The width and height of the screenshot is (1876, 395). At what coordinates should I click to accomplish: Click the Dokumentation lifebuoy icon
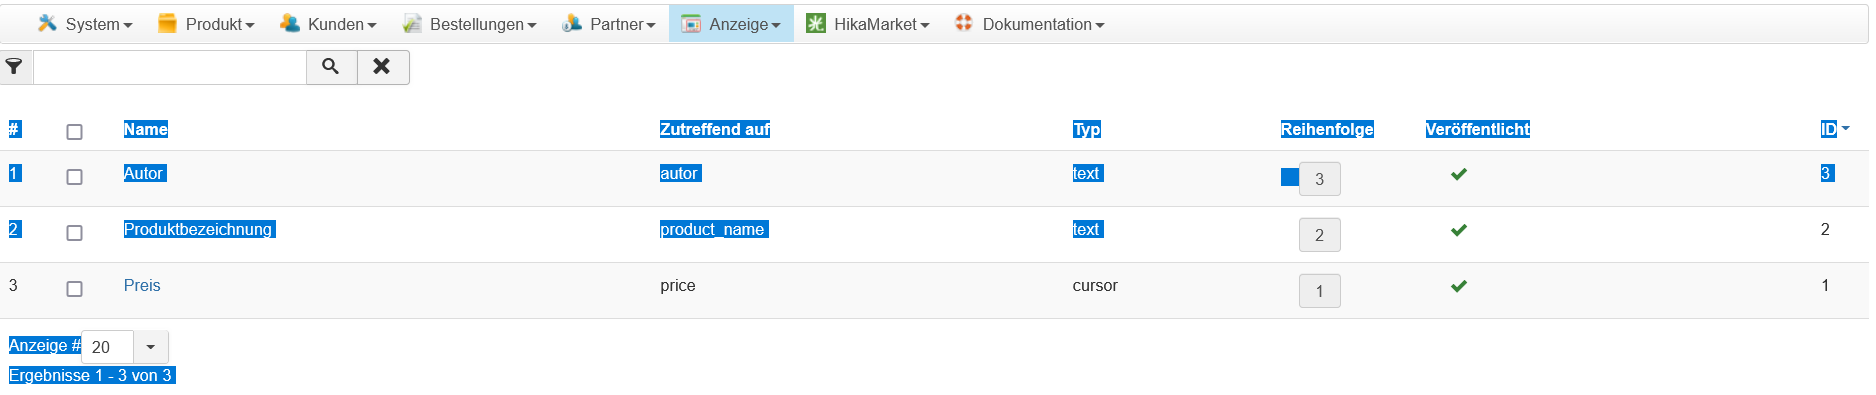click(964, 23)
